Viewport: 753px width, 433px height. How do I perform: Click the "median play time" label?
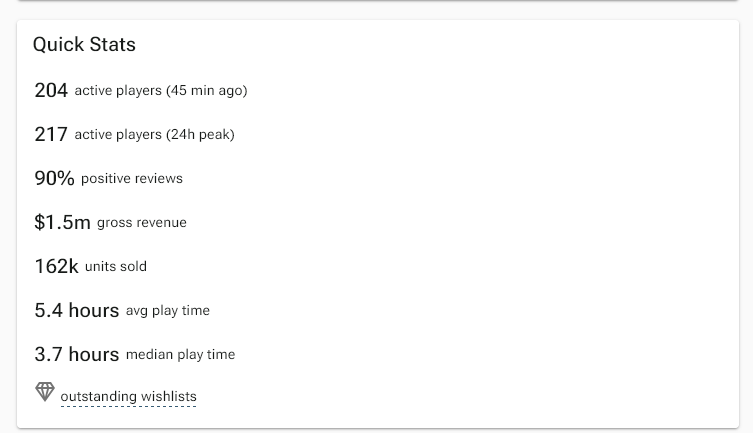click(180, 355)
